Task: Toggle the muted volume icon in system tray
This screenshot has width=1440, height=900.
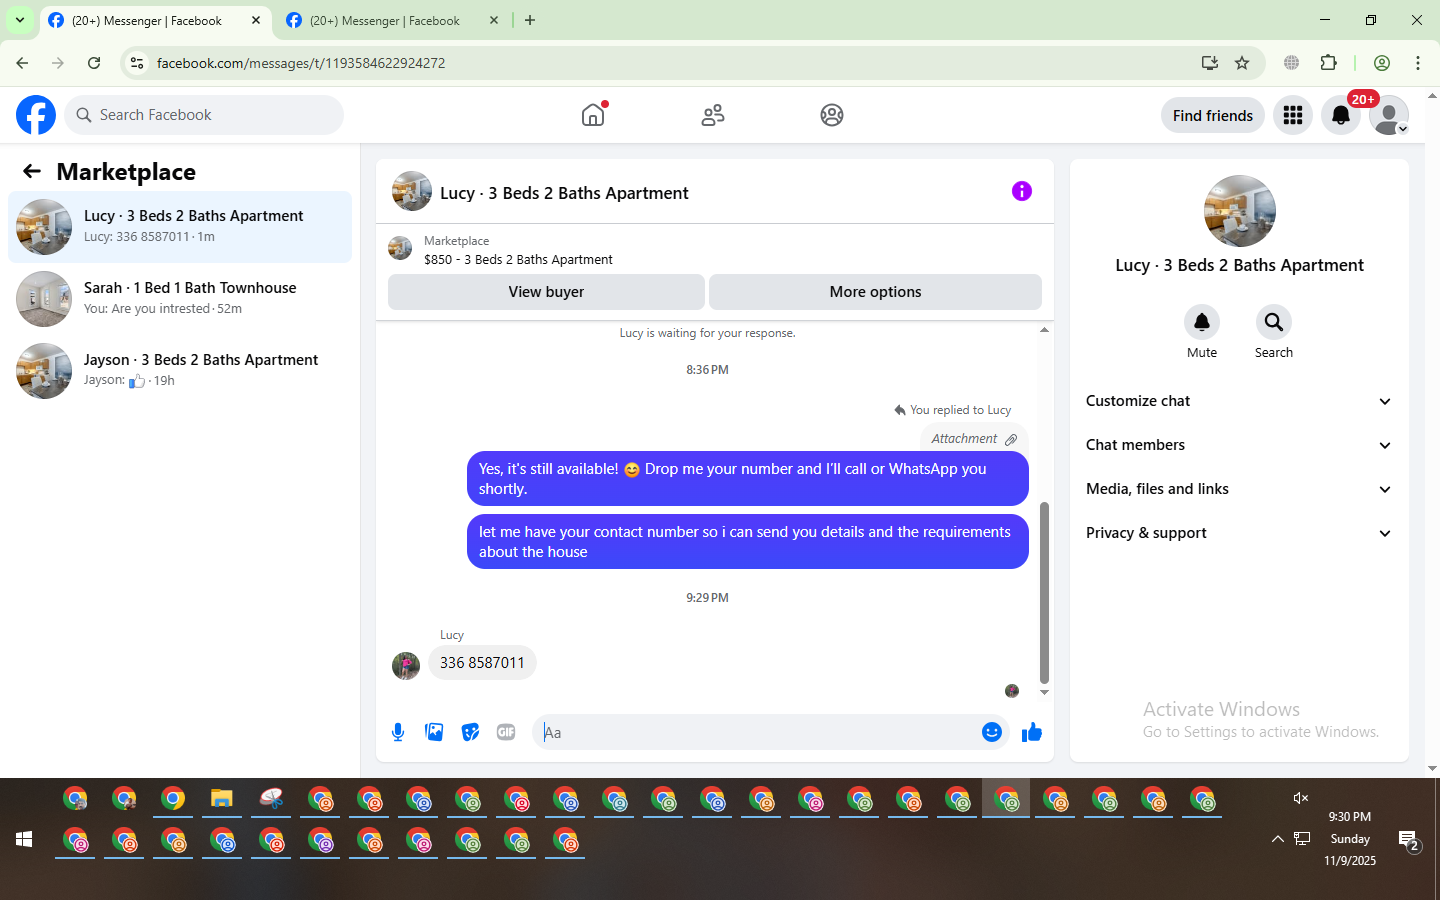Action: [x=1301, y=798]
